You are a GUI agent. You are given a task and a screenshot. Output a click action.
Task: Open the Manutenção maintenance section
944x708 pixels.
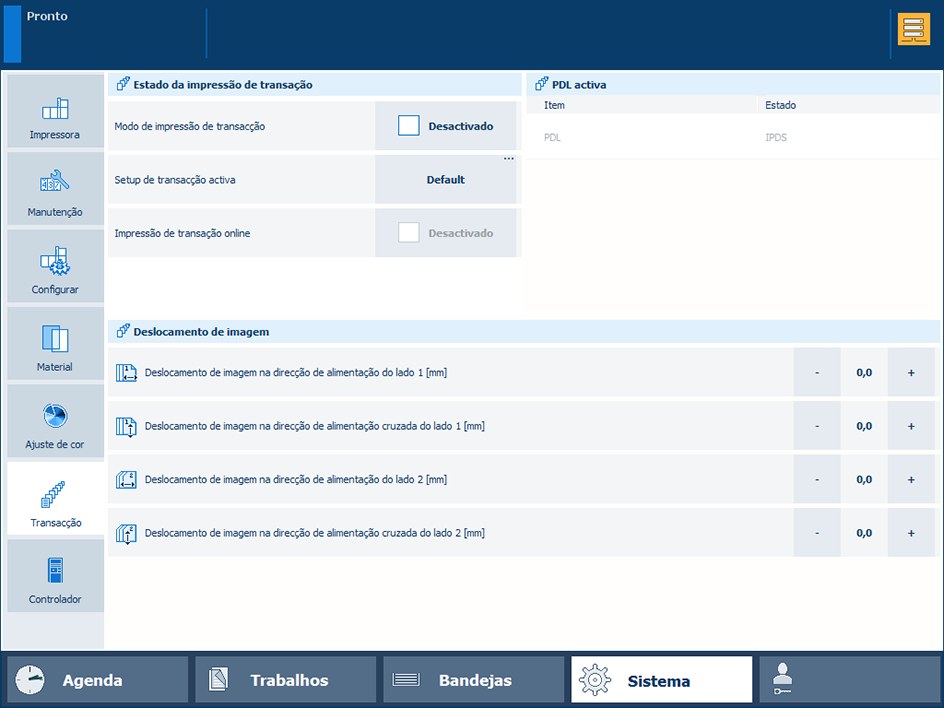tap(55, 189)
